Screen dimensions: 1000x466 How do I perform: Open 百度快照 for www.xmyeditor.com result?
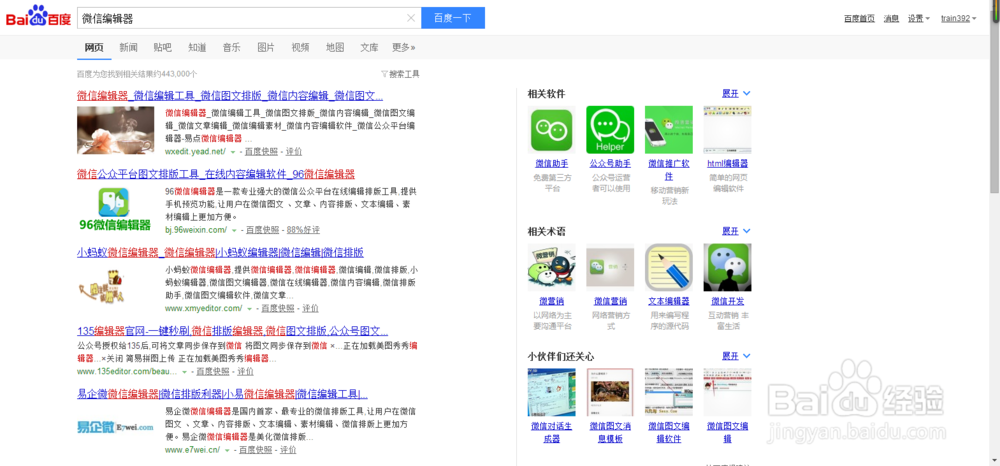278,309
